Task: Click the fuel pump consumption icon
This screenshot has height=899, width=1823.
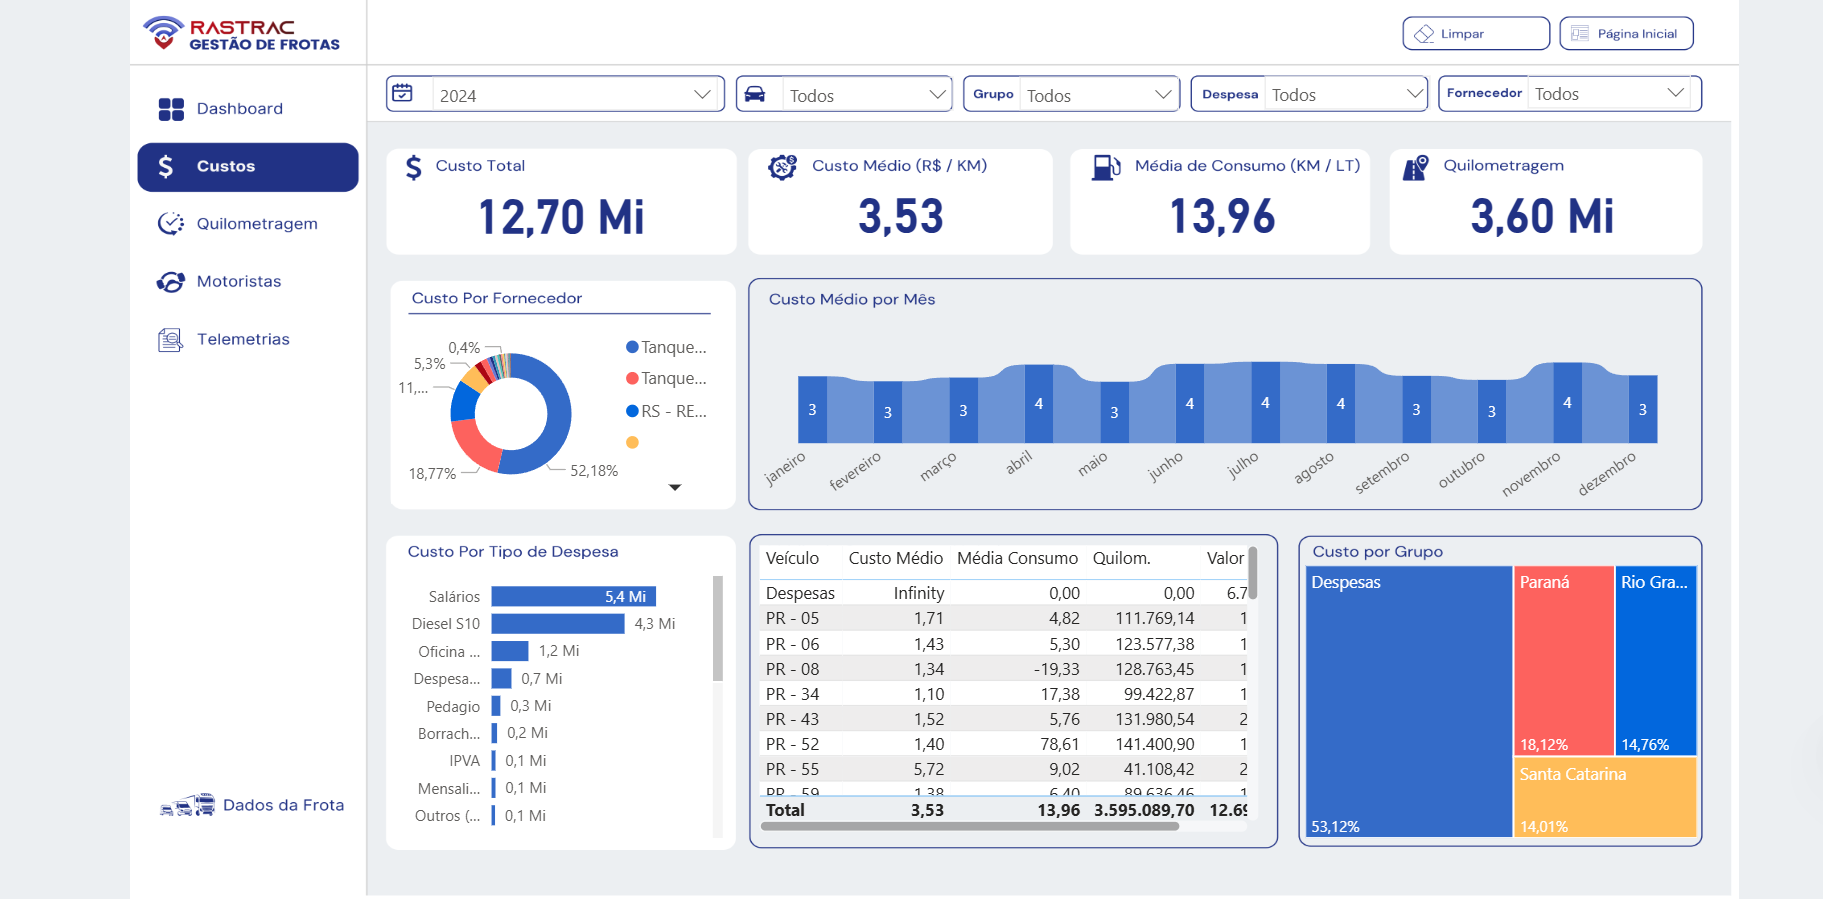Action: 1106,167
